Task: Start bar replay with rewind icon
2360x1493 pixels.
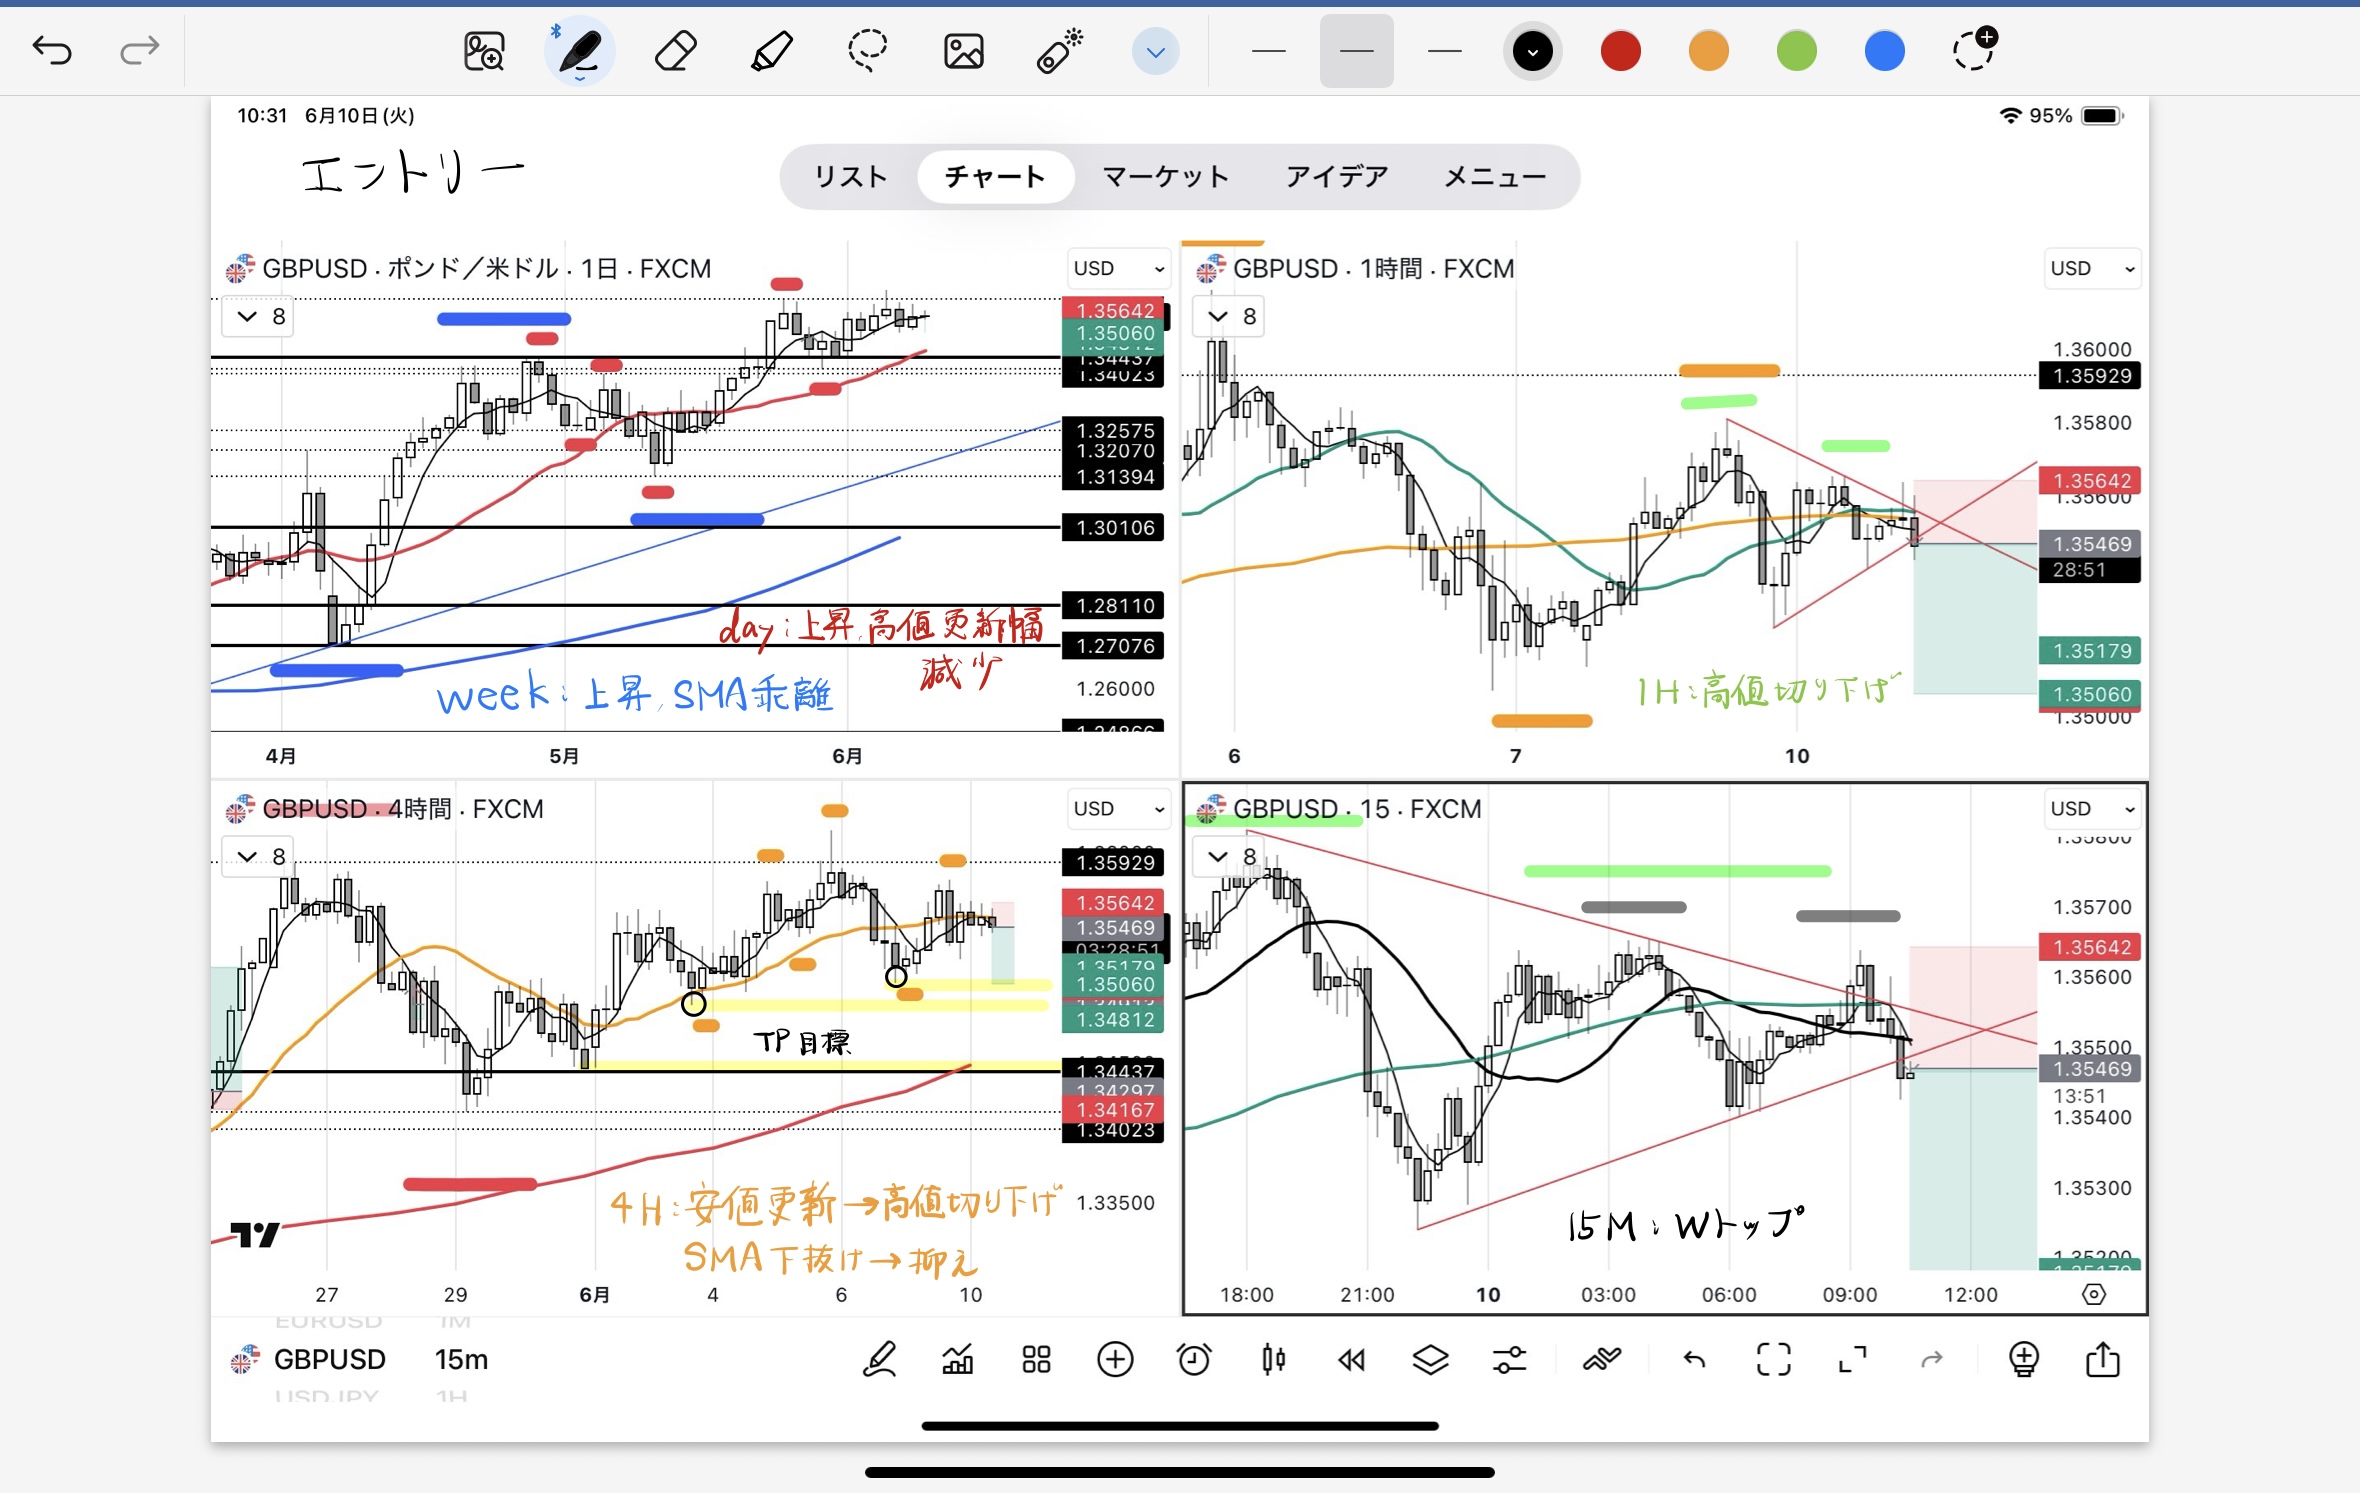Action: coord(1352,1360)
